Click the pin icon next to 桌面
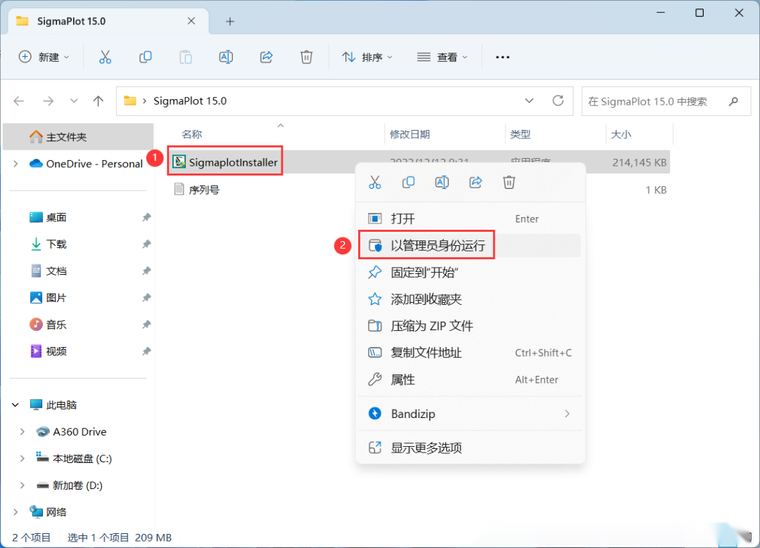 146,217
